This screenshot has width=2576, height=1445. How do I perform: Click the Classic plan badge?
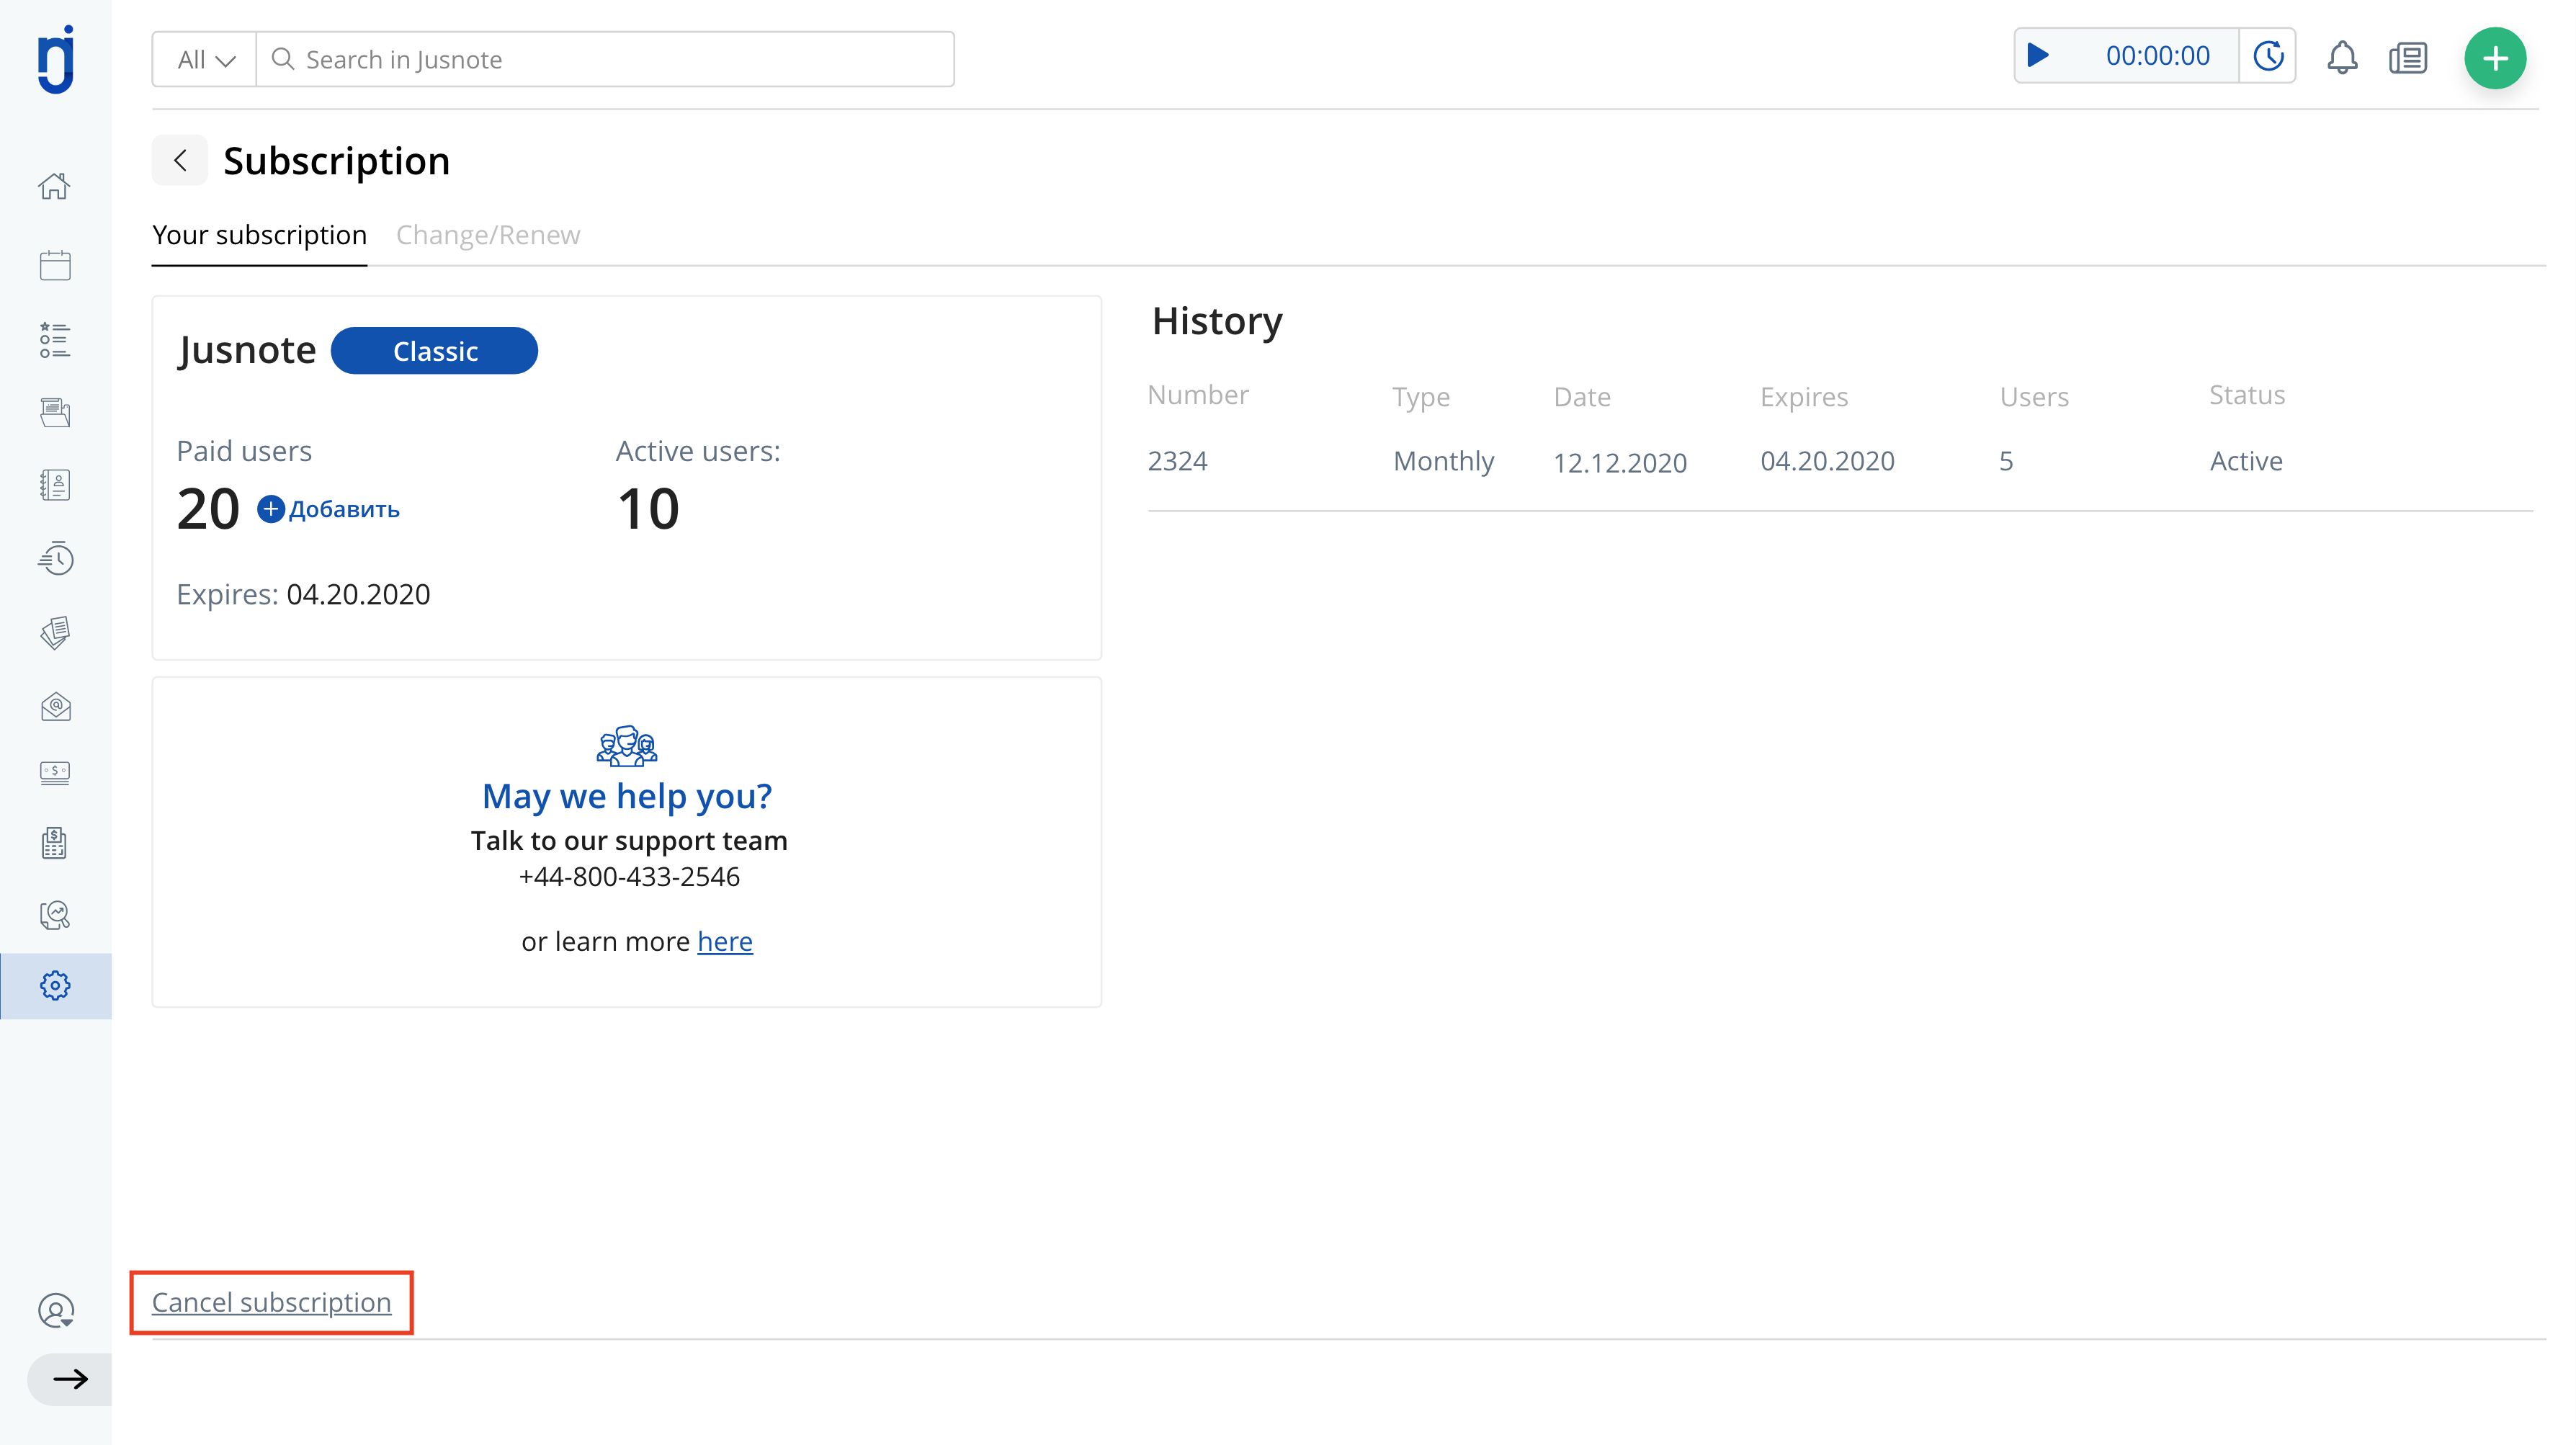[434, 351]
